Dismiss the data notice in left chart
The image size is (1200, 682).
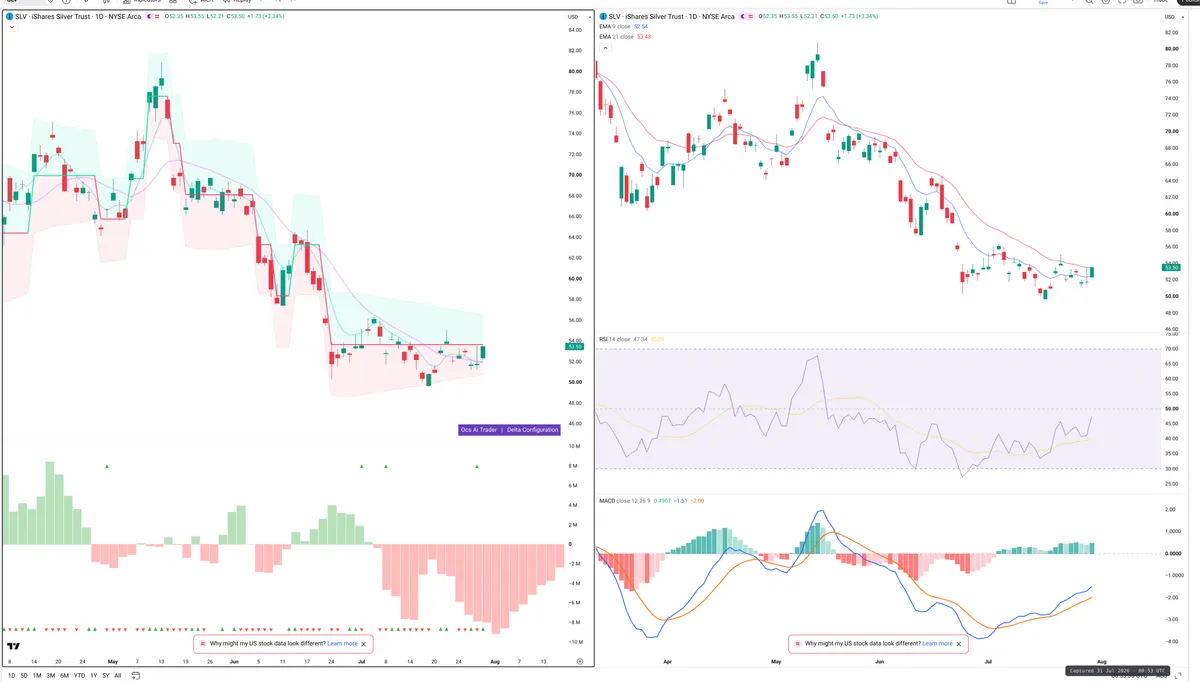tap(365, 644)
